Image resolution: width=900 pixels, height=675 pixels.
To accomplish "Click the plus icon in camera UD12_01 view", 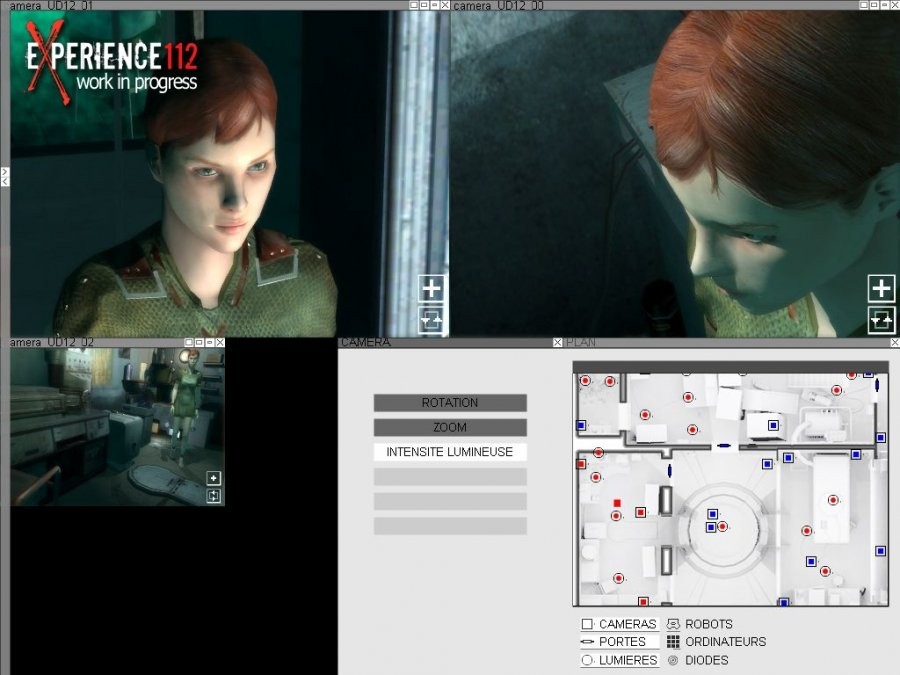I will (431, 289).
